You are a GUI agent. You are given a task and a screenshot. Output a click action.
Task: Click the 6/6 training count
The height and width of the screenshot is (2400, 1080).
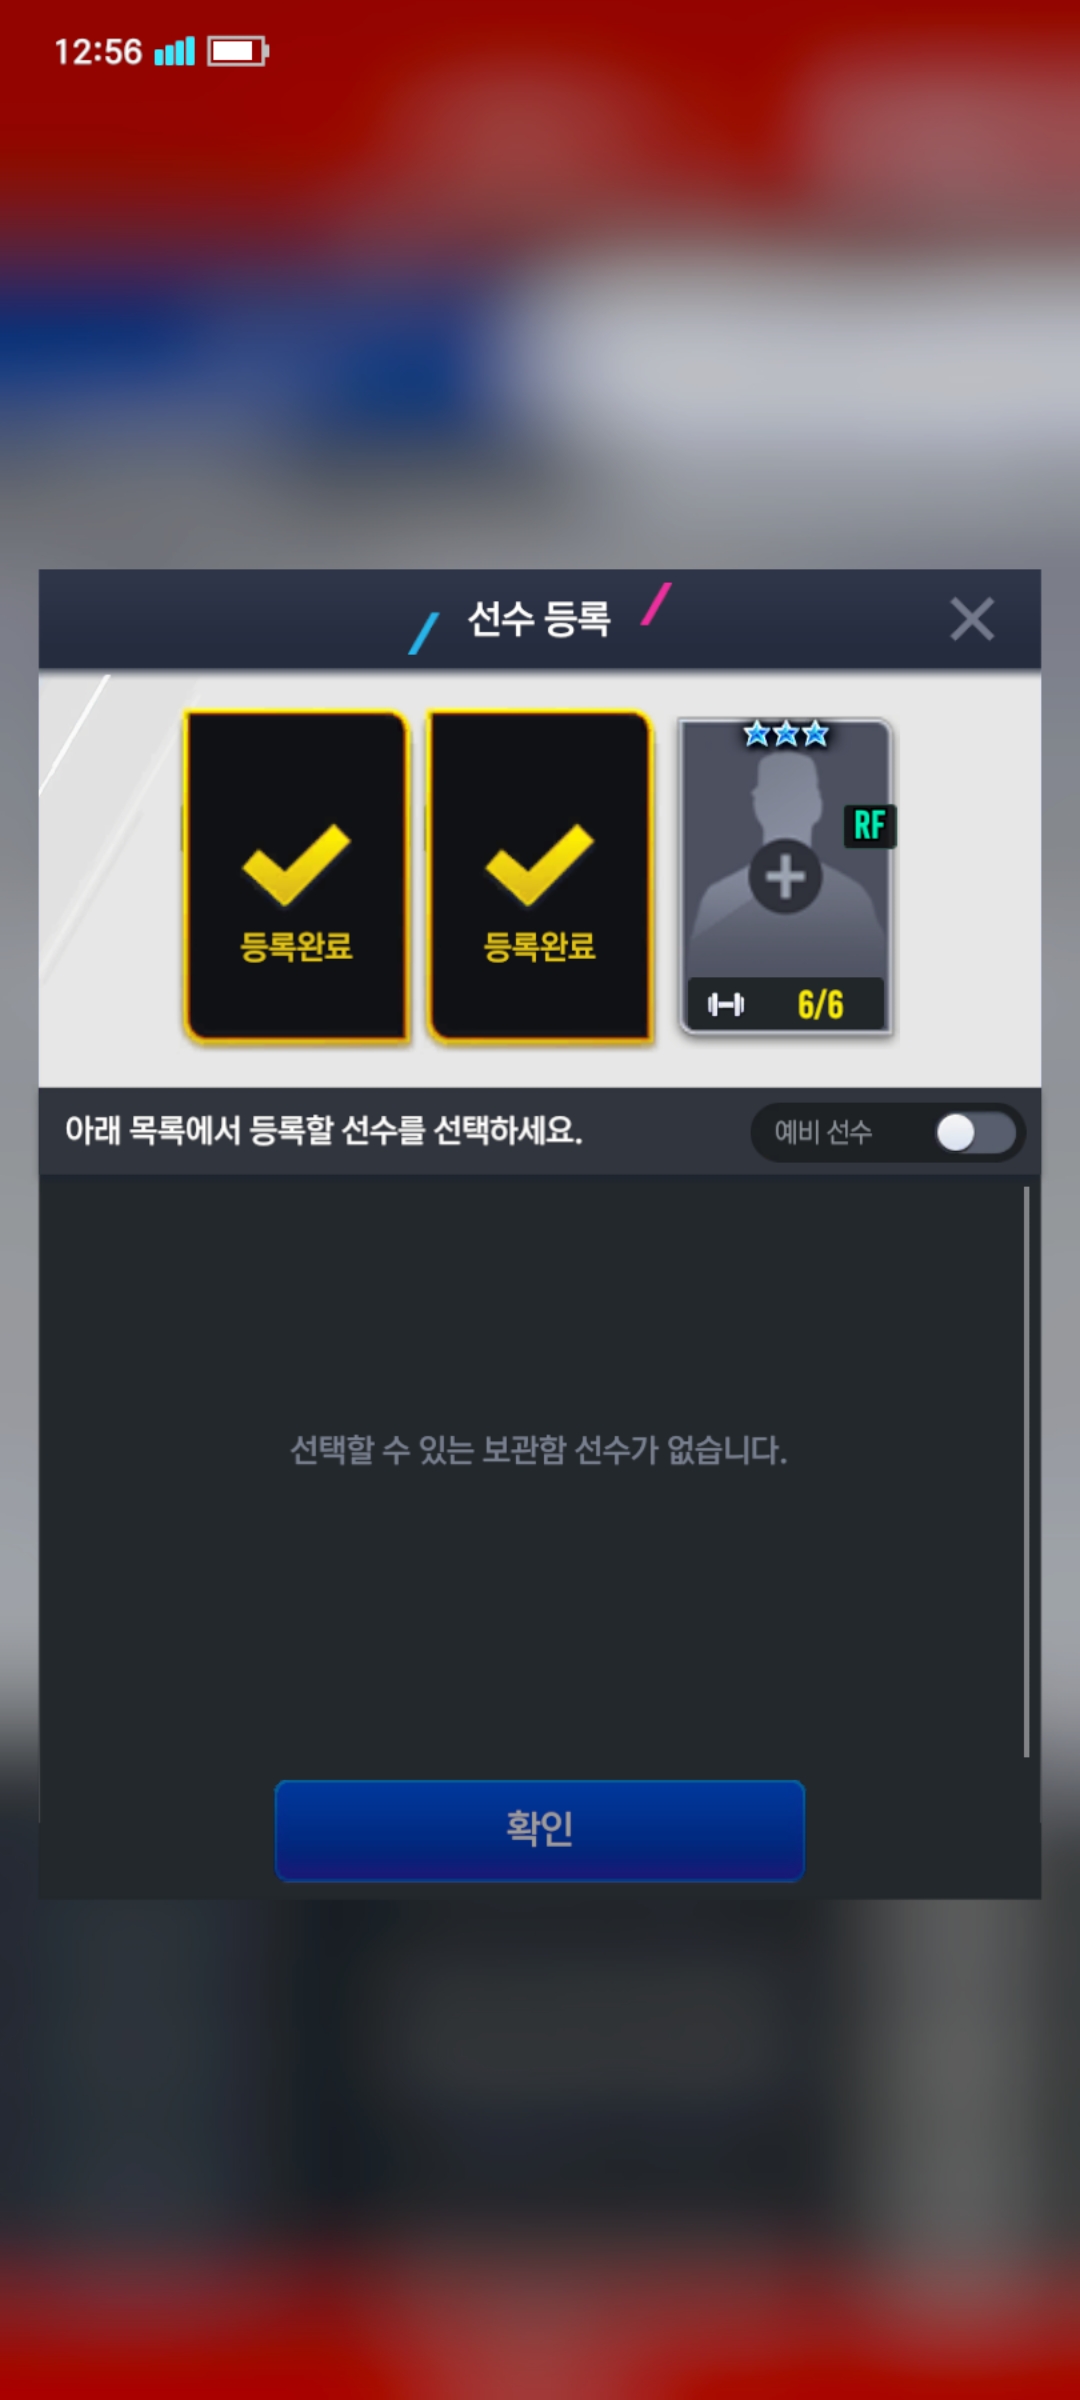[x=821, y=1005]
